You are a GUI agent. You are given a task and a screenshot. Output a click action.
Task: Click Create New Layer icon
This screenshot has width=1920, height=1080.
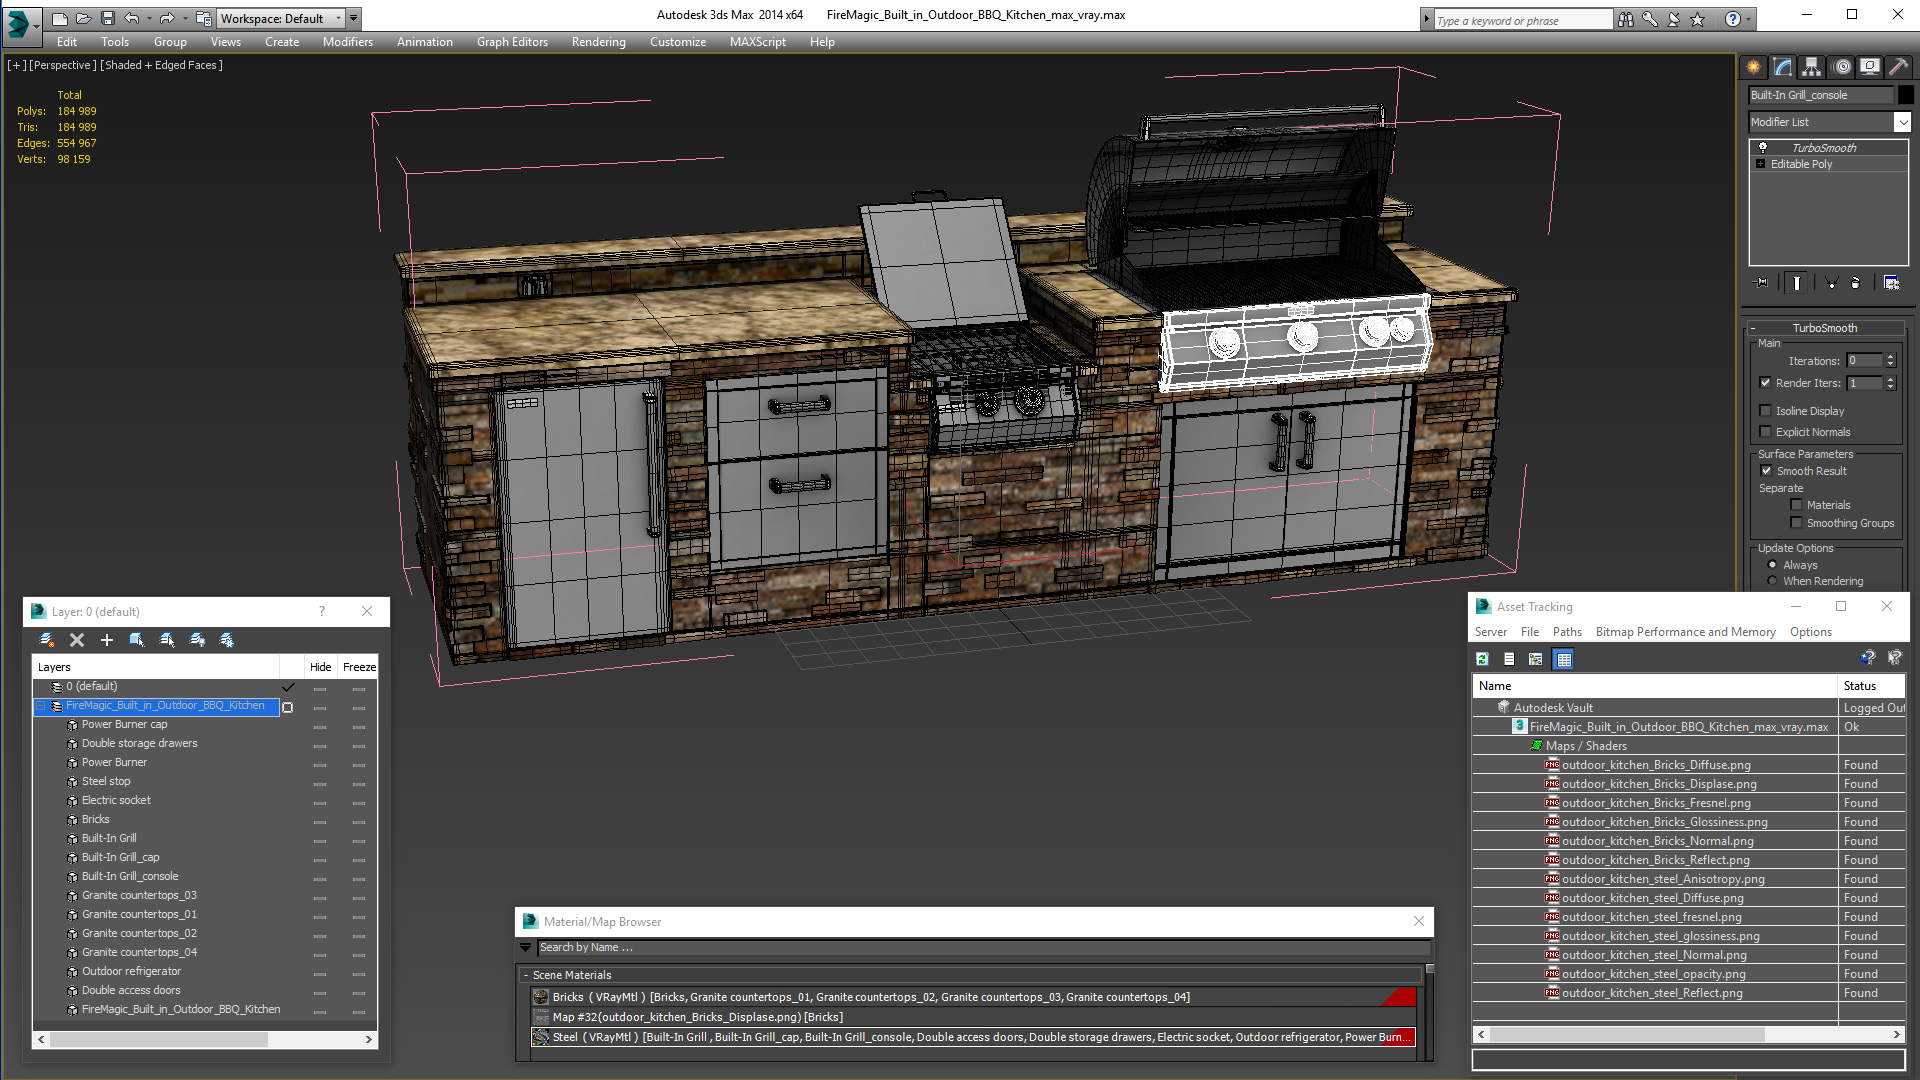click(x=47, y=640)
